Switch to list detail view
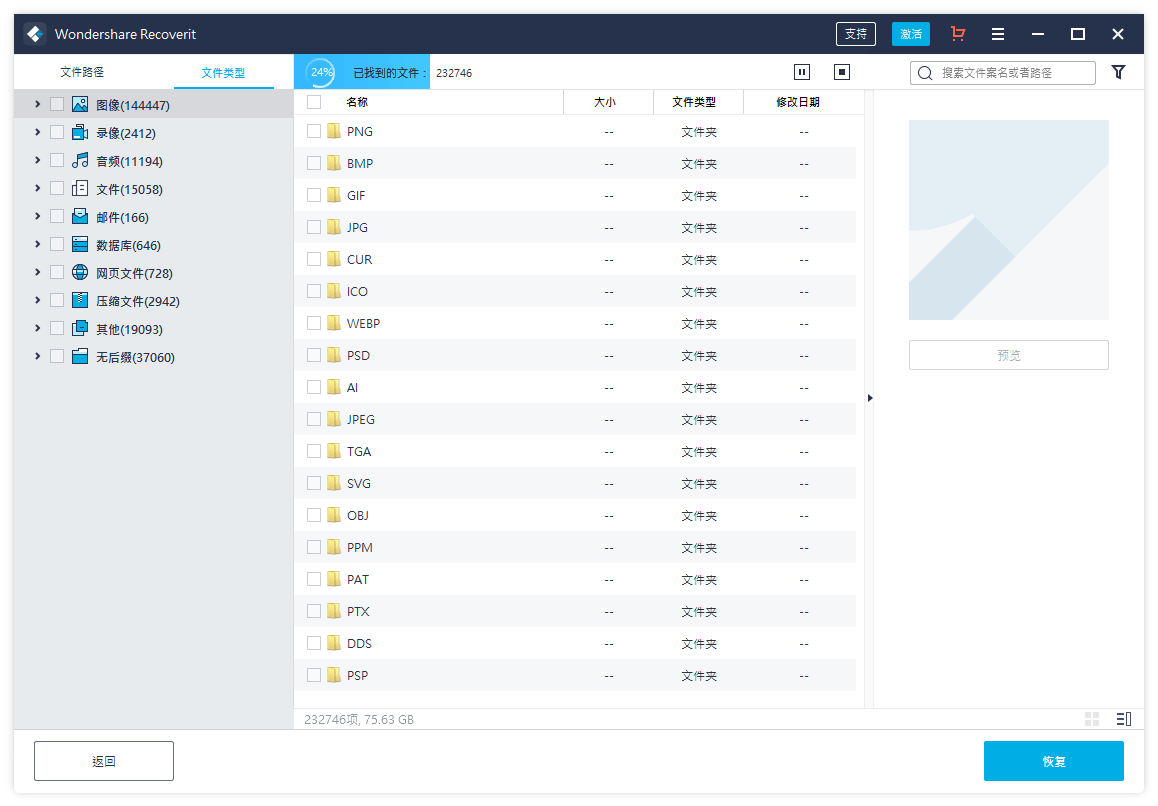The width and height of the screenshot is (1158, 806). tap(1123, 719)
